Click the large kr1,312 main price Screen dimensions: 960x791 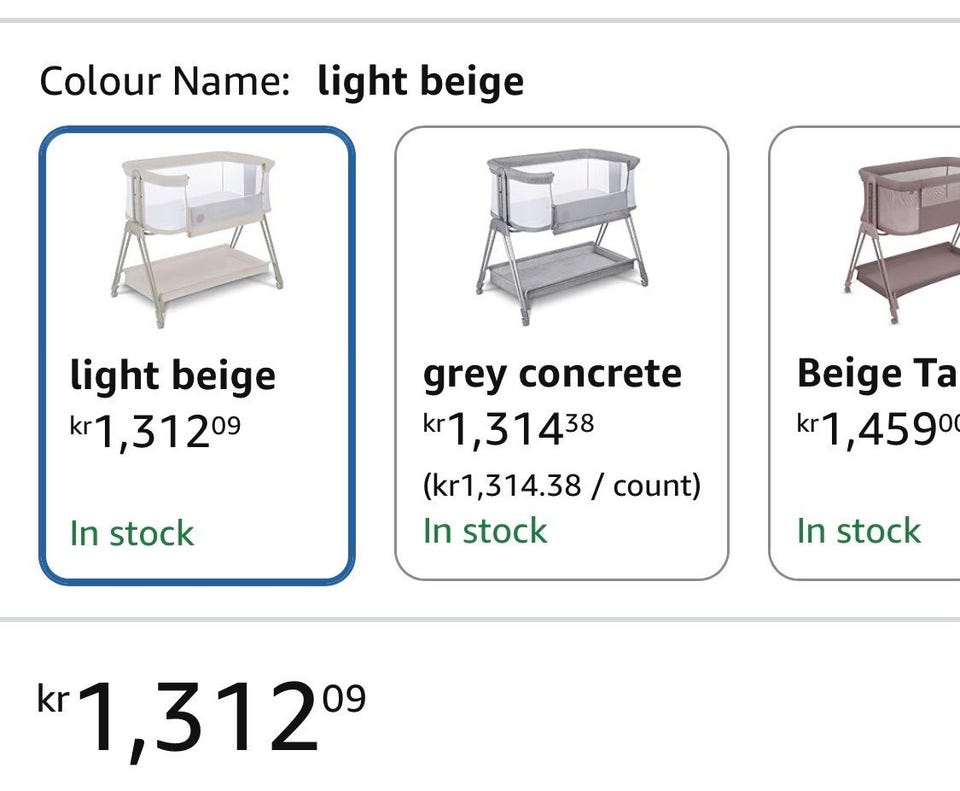[200, 718]
